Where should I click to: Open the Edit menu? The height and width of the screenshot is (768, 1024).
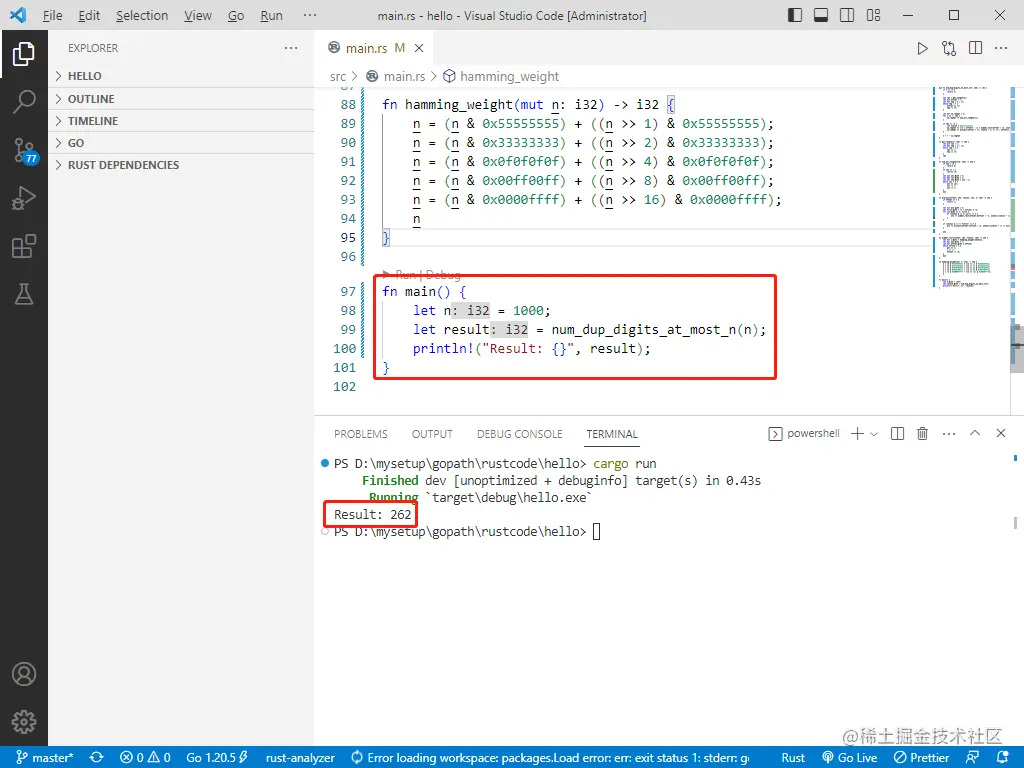pyautogui.click(x=89, y=15)
